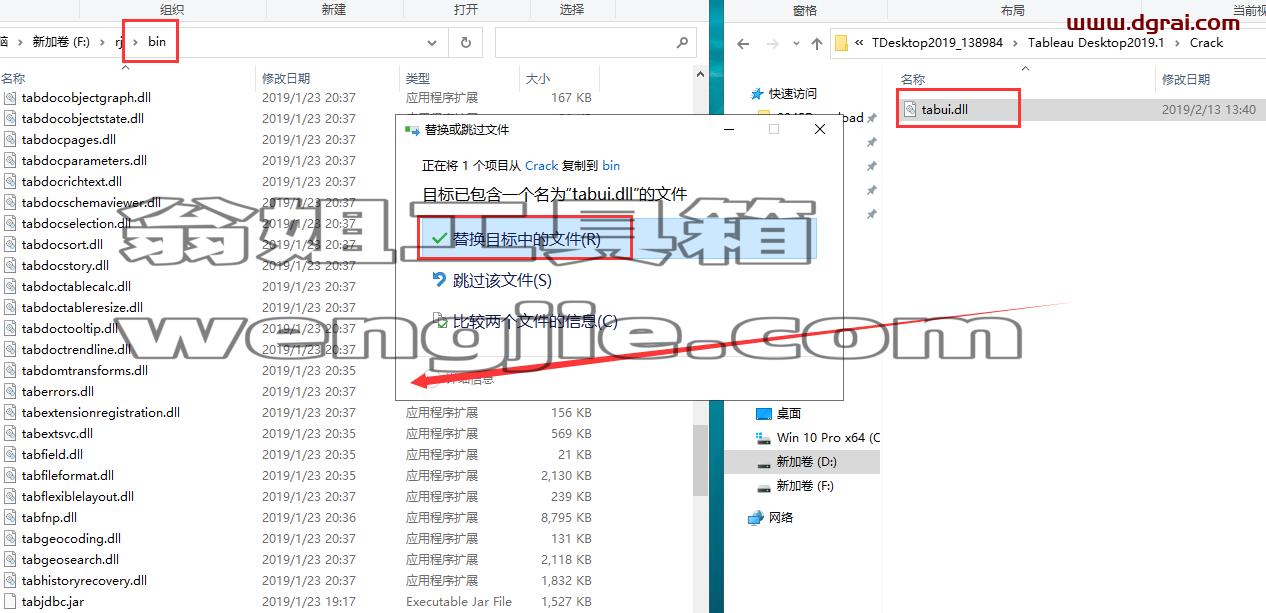
Task: Select 新加卷 (D:) drive in right sidebar
Action: coord(806,462)
